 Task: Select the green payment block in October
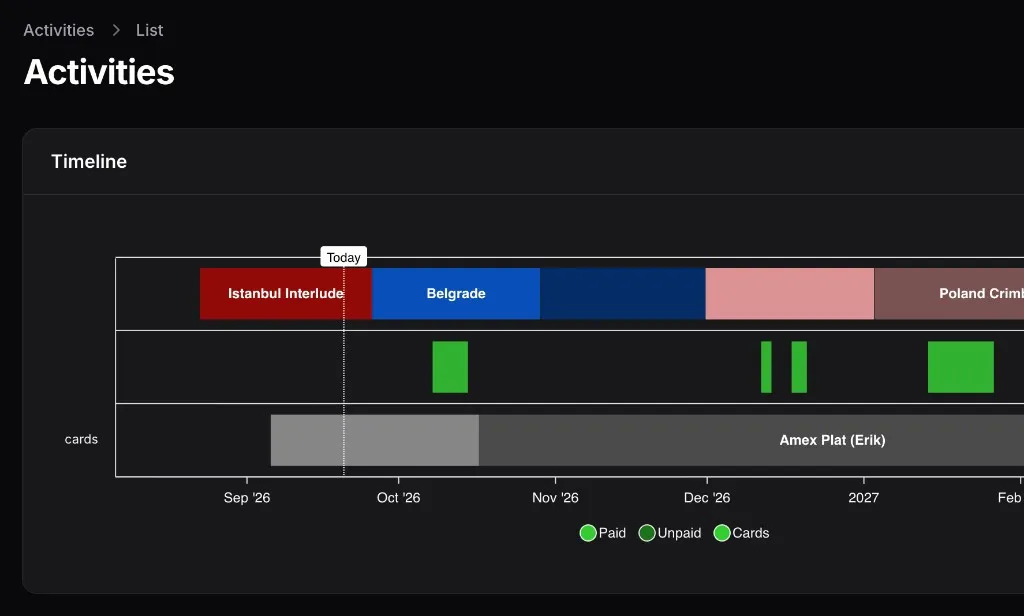450,367
